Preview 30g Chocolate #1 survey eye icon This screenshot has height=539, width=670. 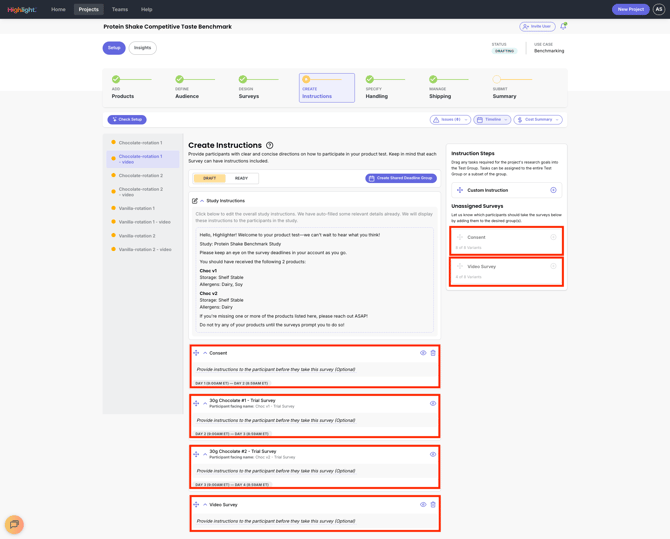click(433, 404)
